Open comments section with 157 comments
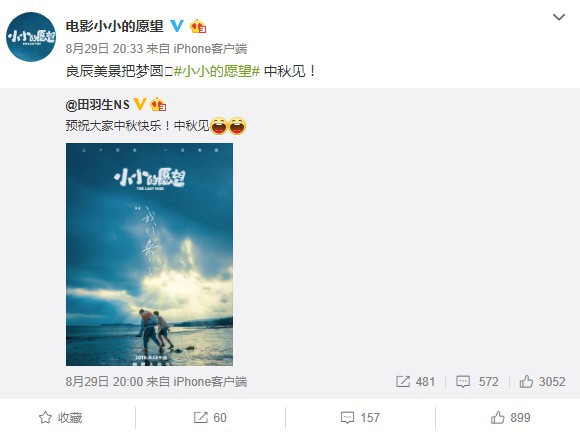This screenshot has width=580, height=432. click(x=360, y=418)
